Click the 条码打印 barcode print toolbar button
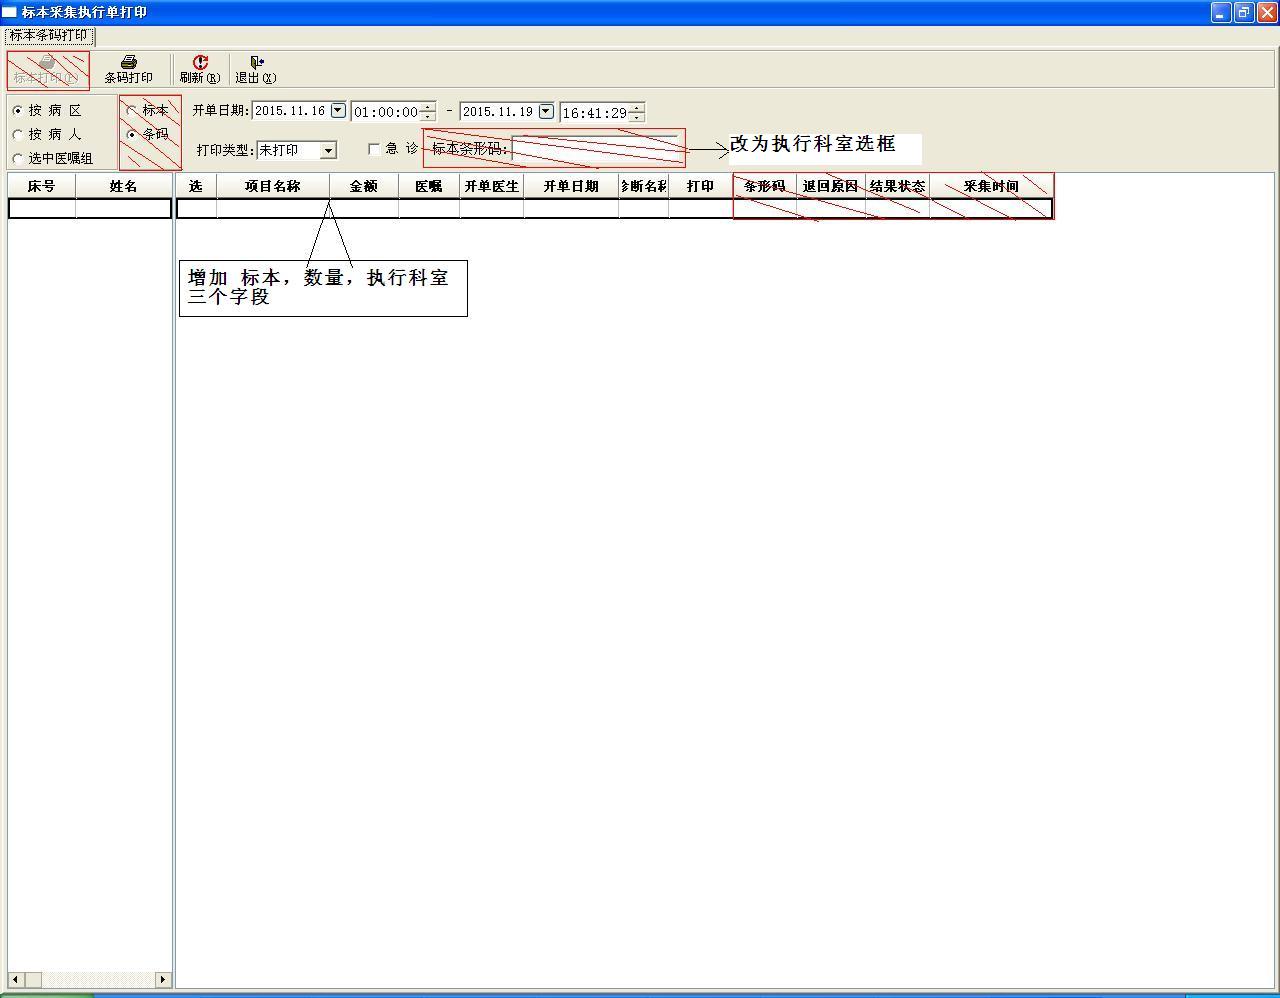Viewport: 1280px width, 998px height. pyautogui.click(x=129, y=70)
